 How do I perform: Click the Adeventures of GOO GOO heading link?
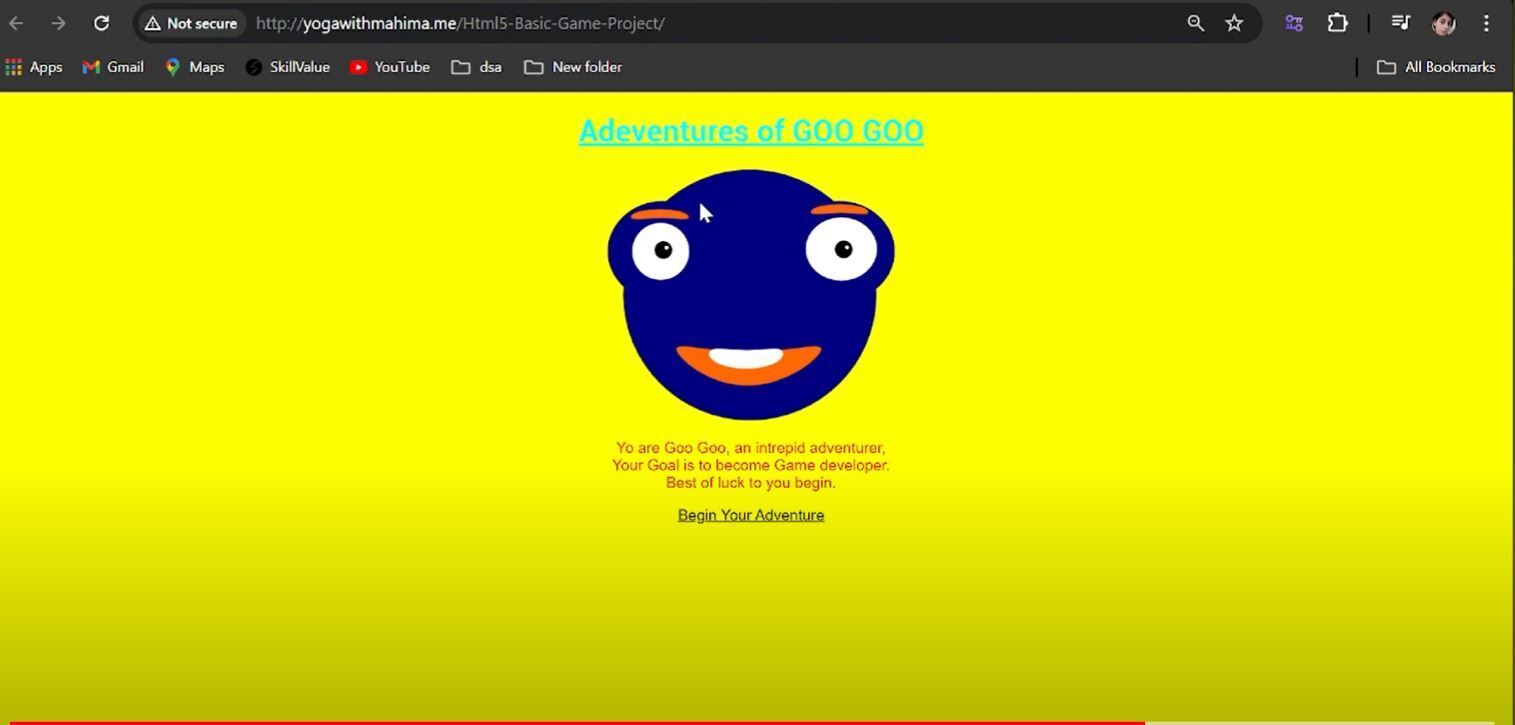tap(751, 131)
